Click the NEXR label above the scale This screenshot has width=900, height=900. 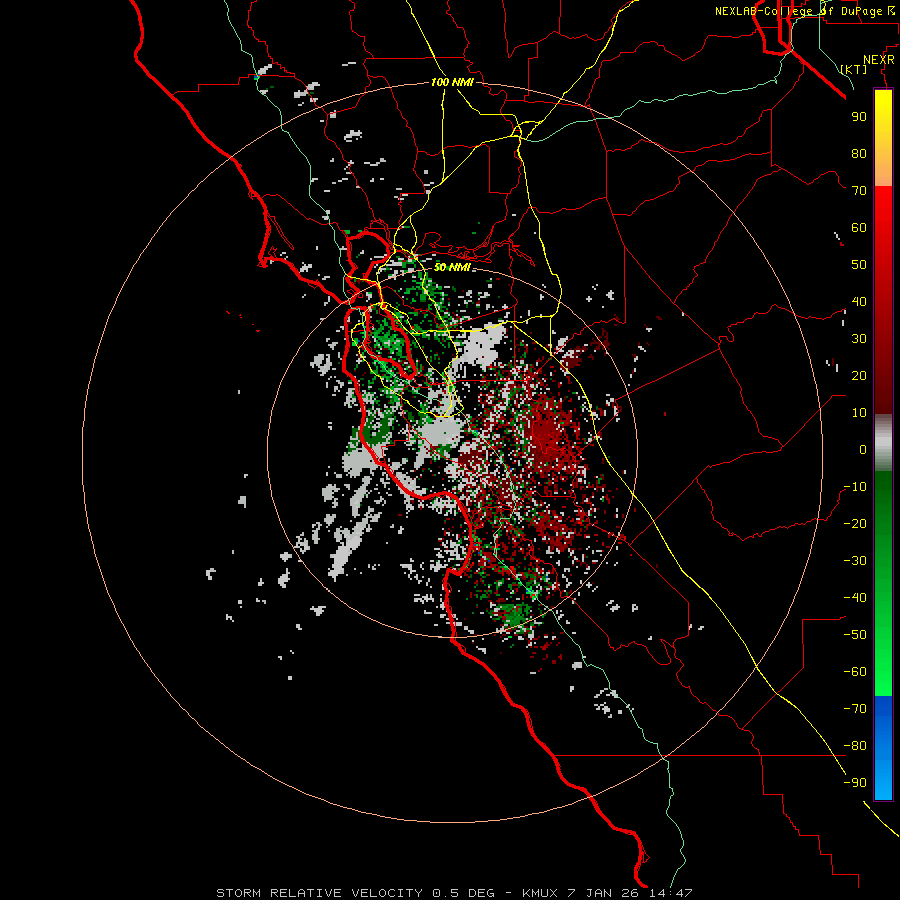pos(879,60)
